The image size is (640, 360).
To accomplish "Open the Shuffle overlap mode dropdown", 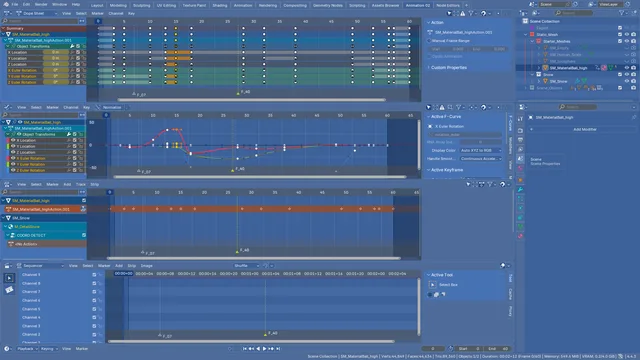I will [247, 266].
